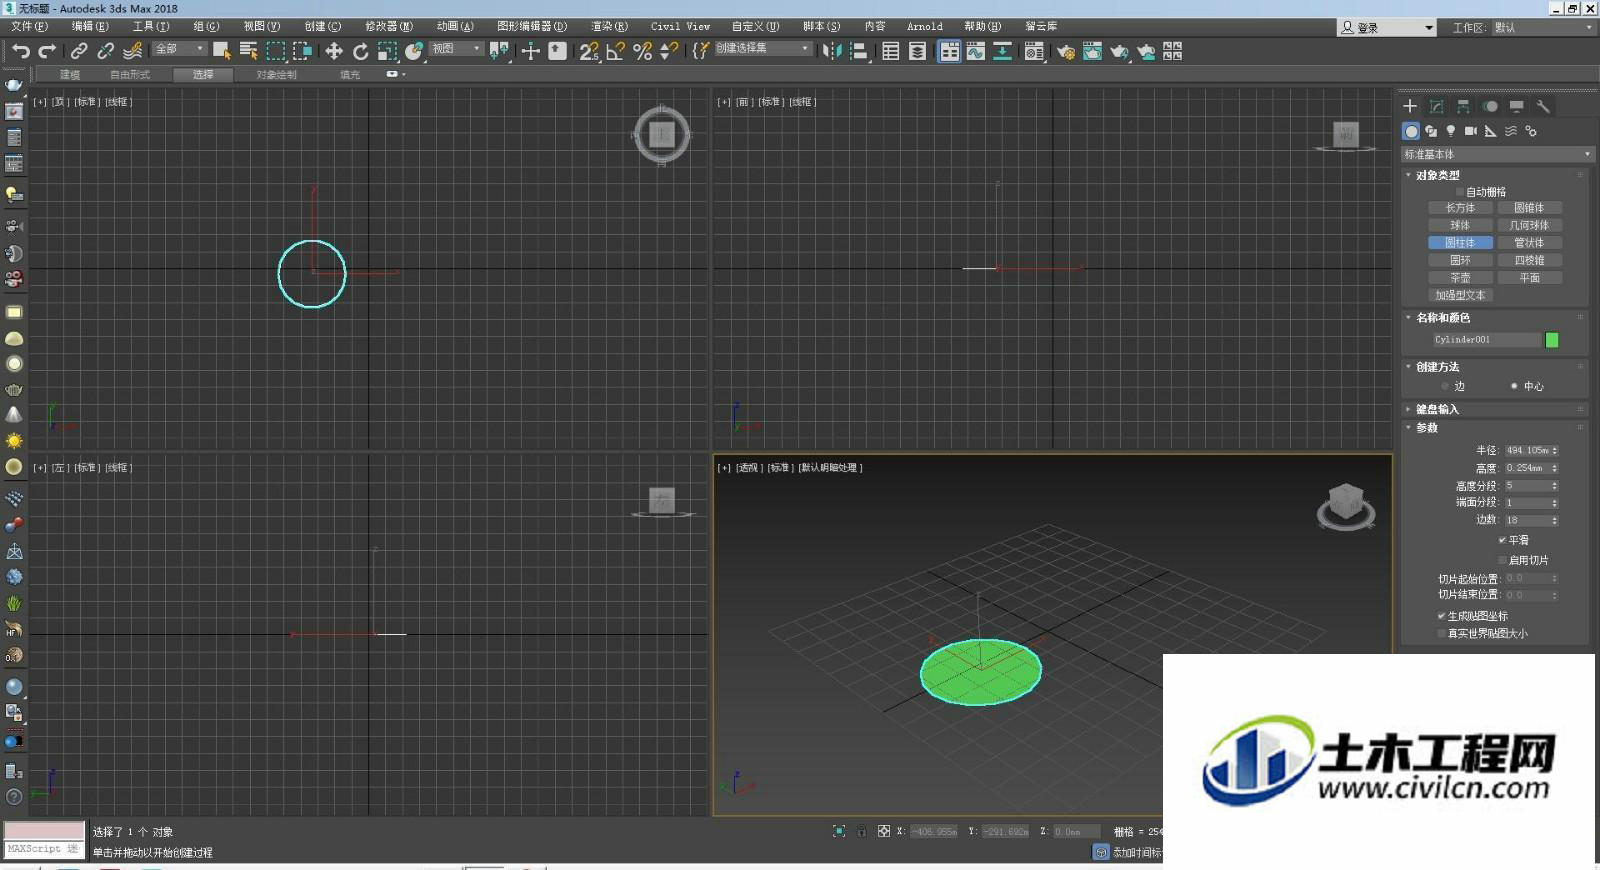Image resolution: width=1600 pixels, height=870 pixels.
Task: Collapse the 对象类型 rollout
Action: click(x=1437, y=175)
